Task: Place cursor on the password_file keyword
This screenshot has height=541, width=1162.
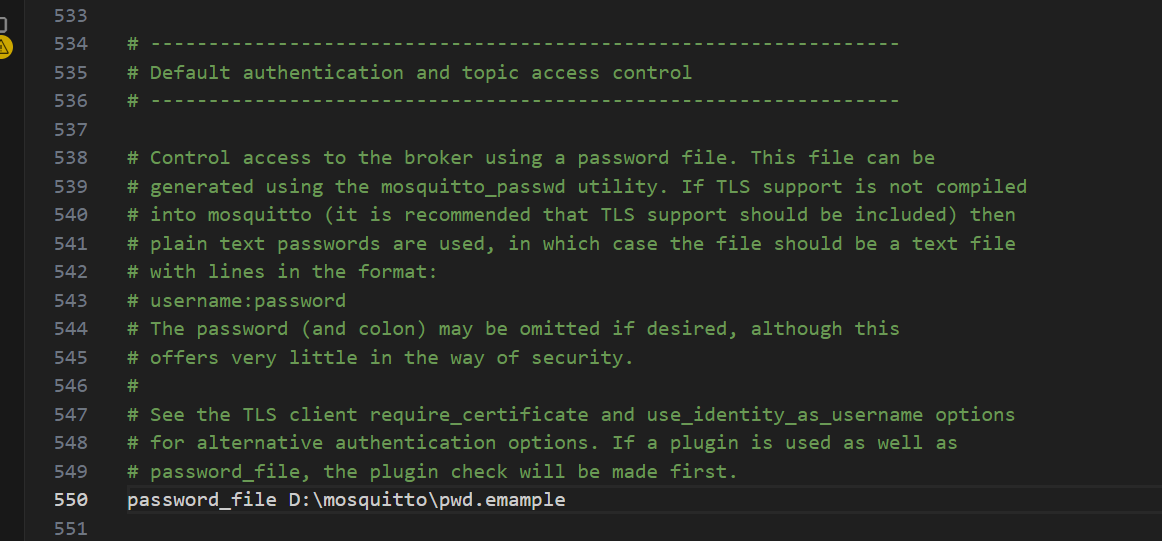Action: 196,500
